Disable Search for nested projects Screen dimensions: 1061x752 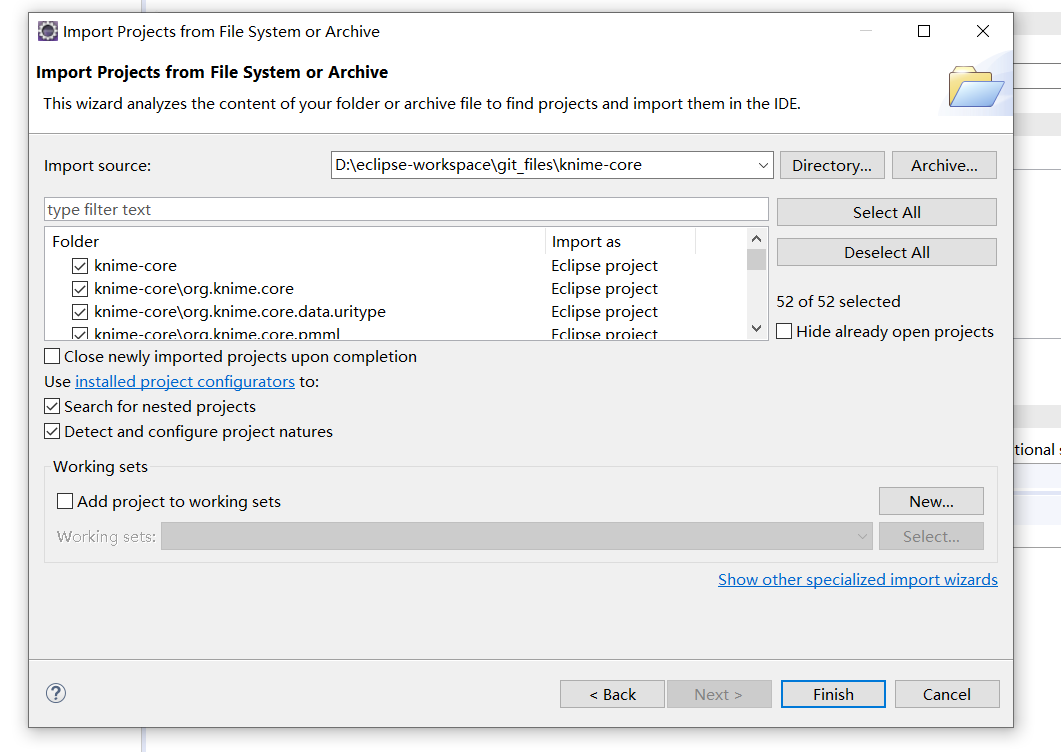(x=52, y=407)
